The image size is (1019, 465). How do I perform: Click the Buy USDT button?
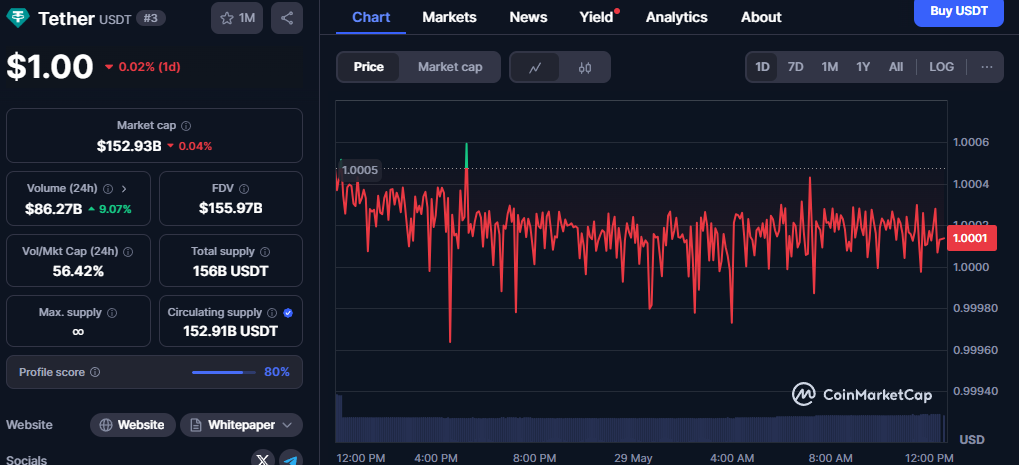(959, 11)
